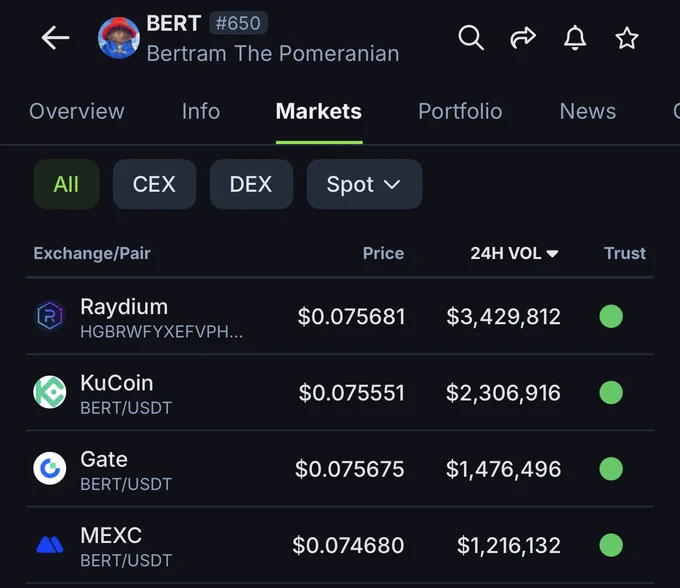
Task: Open the search magnifier icon
Action: (471, 38)
